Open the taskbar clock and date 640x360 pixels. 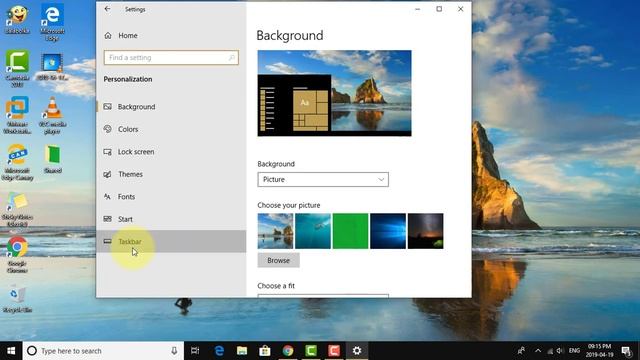[x=600, y=351]
